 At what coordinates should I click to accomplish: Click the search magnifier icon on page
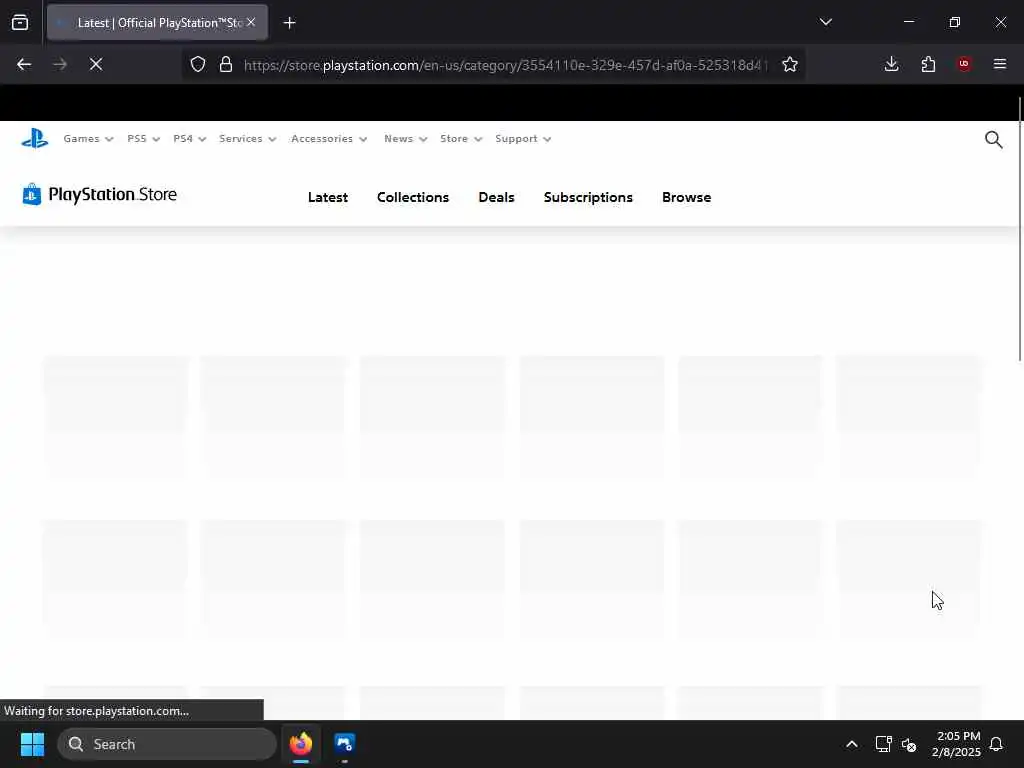993,139
